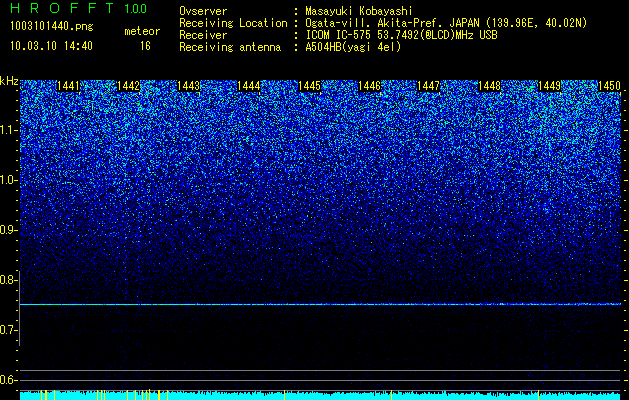Click the 1445 time marker
The image size is (629, 400).
click(309, 86)
